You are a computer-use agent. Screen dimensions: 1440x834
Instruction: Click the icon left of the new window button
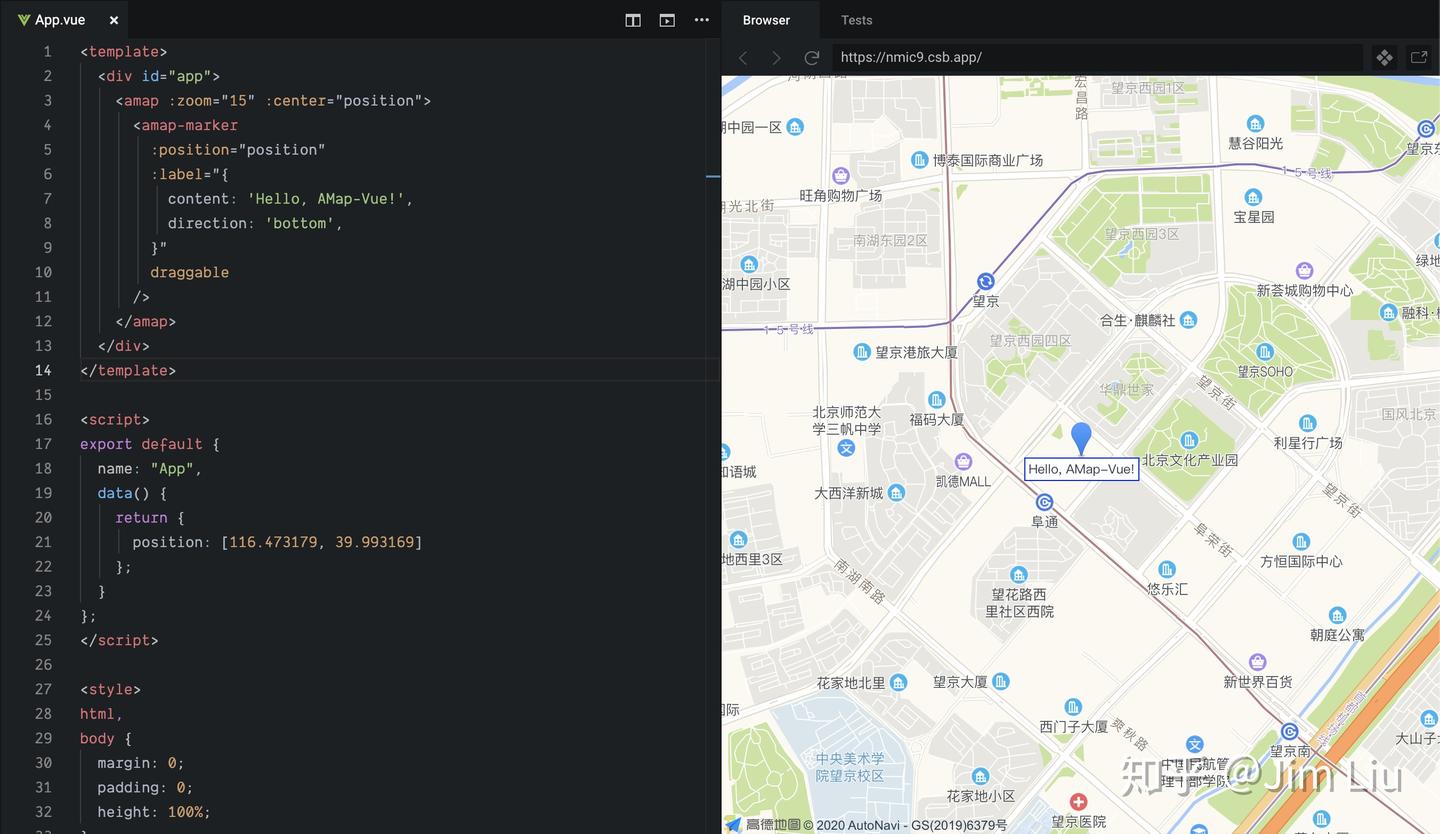pyautogui.click(x=1384, y=58)
